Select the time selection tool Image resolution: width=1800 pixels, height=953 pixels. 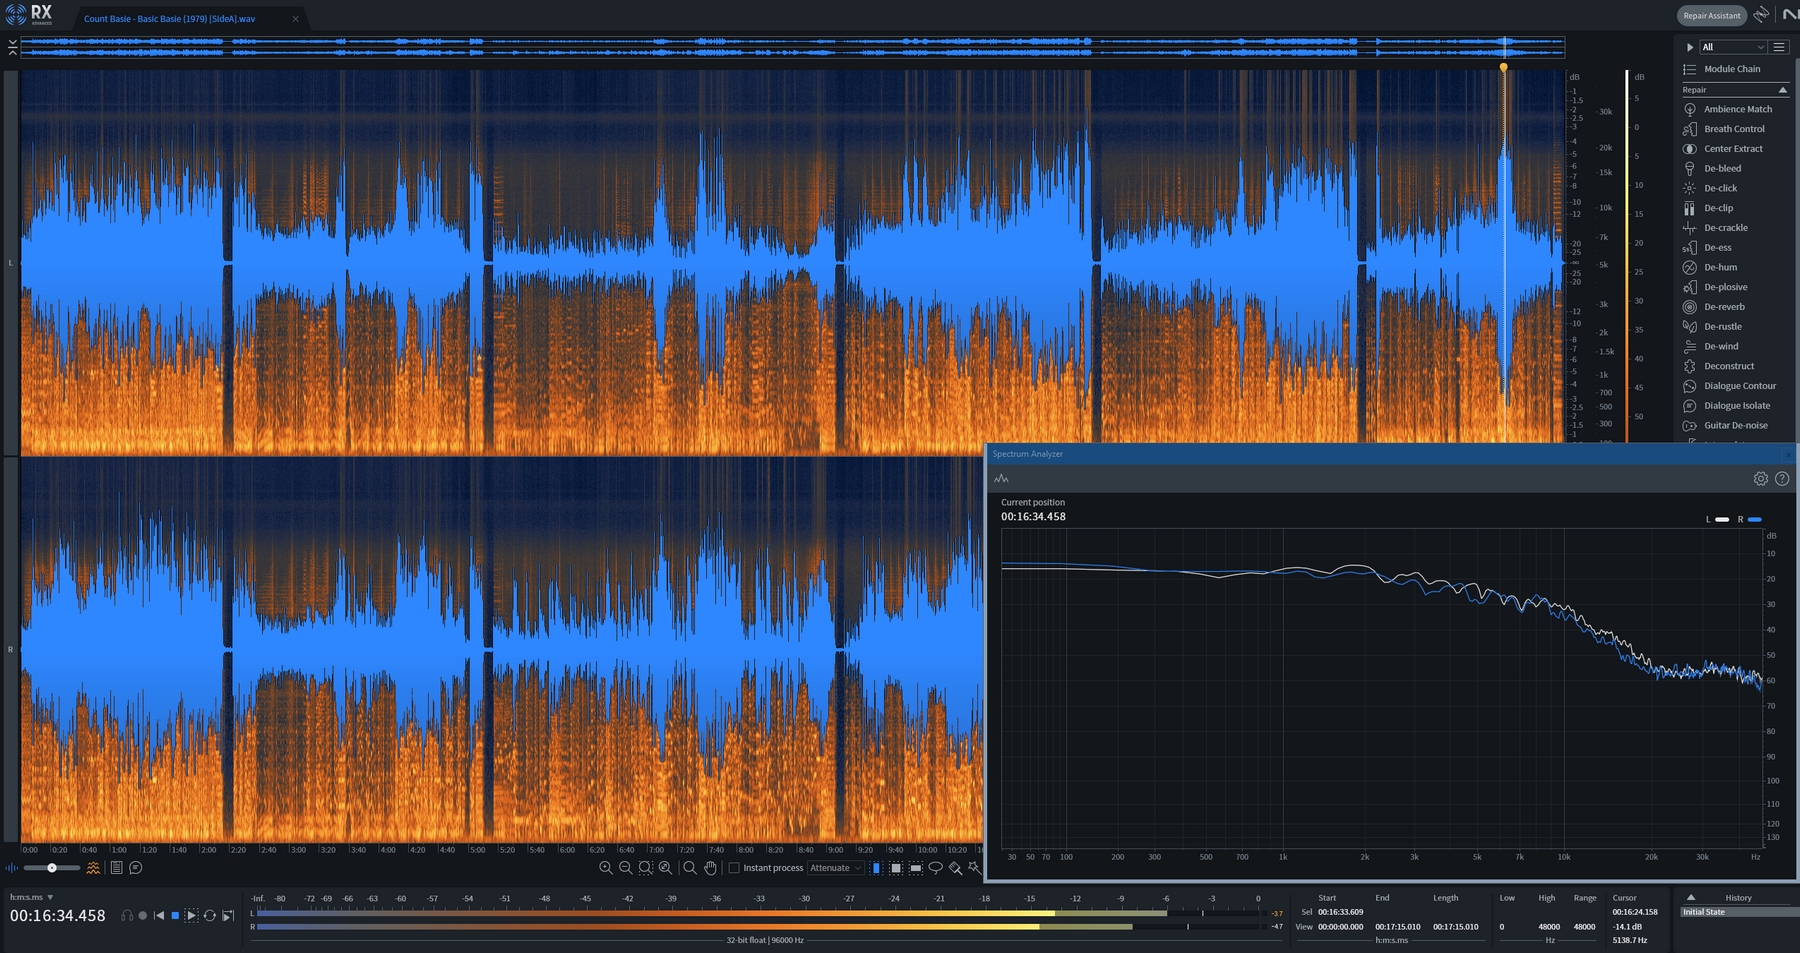[x=877, y=868]
